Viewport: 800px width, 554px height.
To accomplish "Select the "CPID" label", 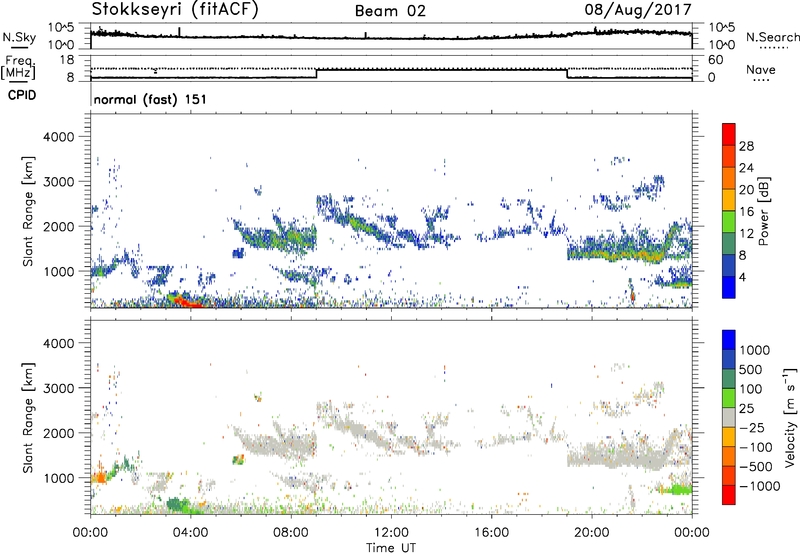I will [x=22, y=95].
